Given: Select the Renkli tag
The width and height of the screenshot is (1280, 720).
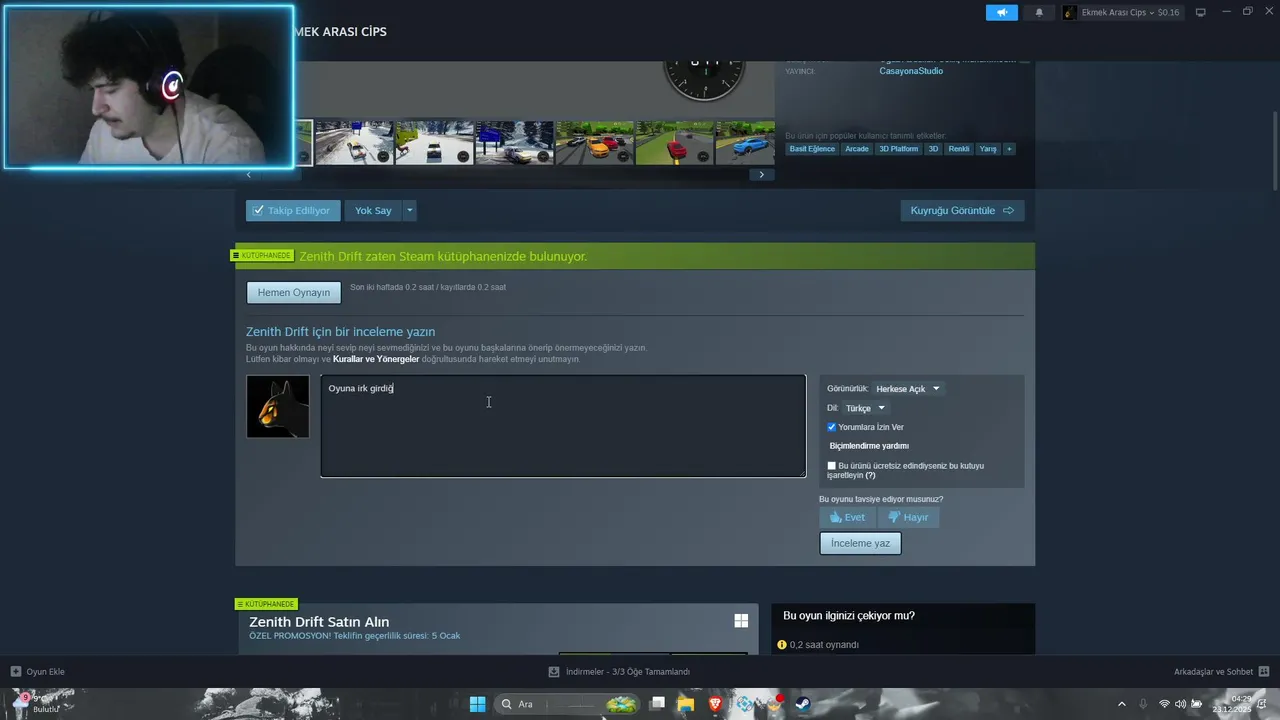Looking at the screenshot, I should point(959,149).
